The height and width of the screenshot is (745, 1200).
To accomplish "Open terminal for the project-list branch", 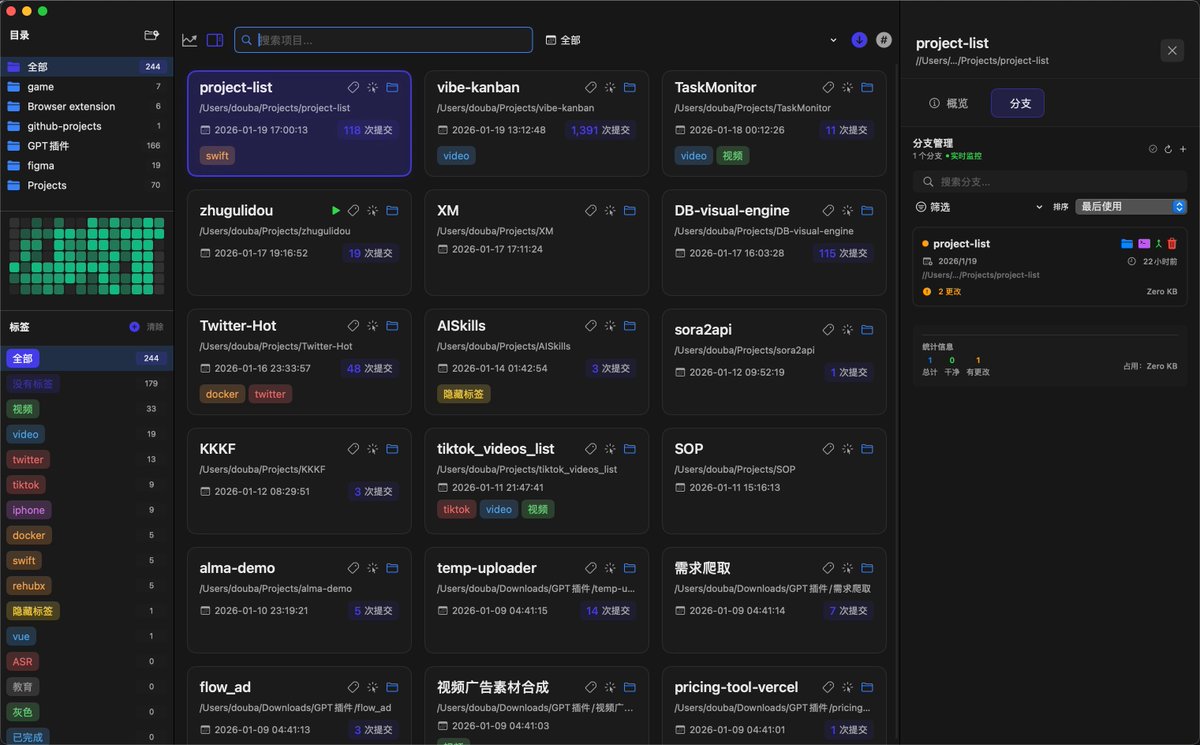I will click(1144, 243).
